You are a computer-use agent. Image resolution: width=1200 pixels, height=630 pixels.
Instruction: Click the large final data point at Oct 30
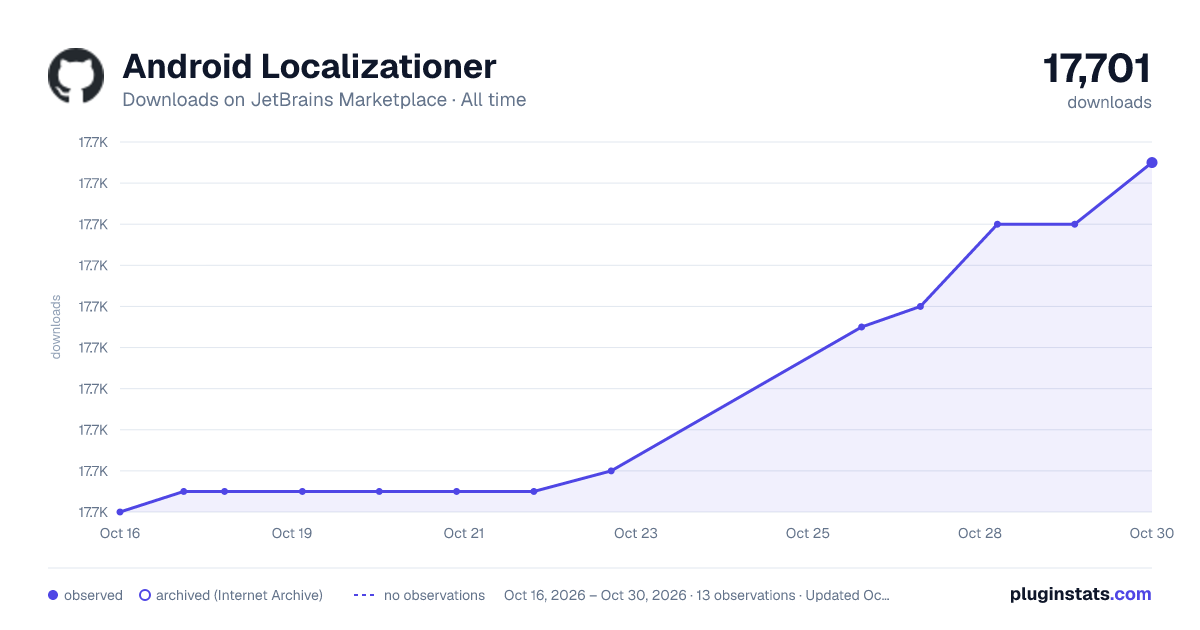[1152, 162]
